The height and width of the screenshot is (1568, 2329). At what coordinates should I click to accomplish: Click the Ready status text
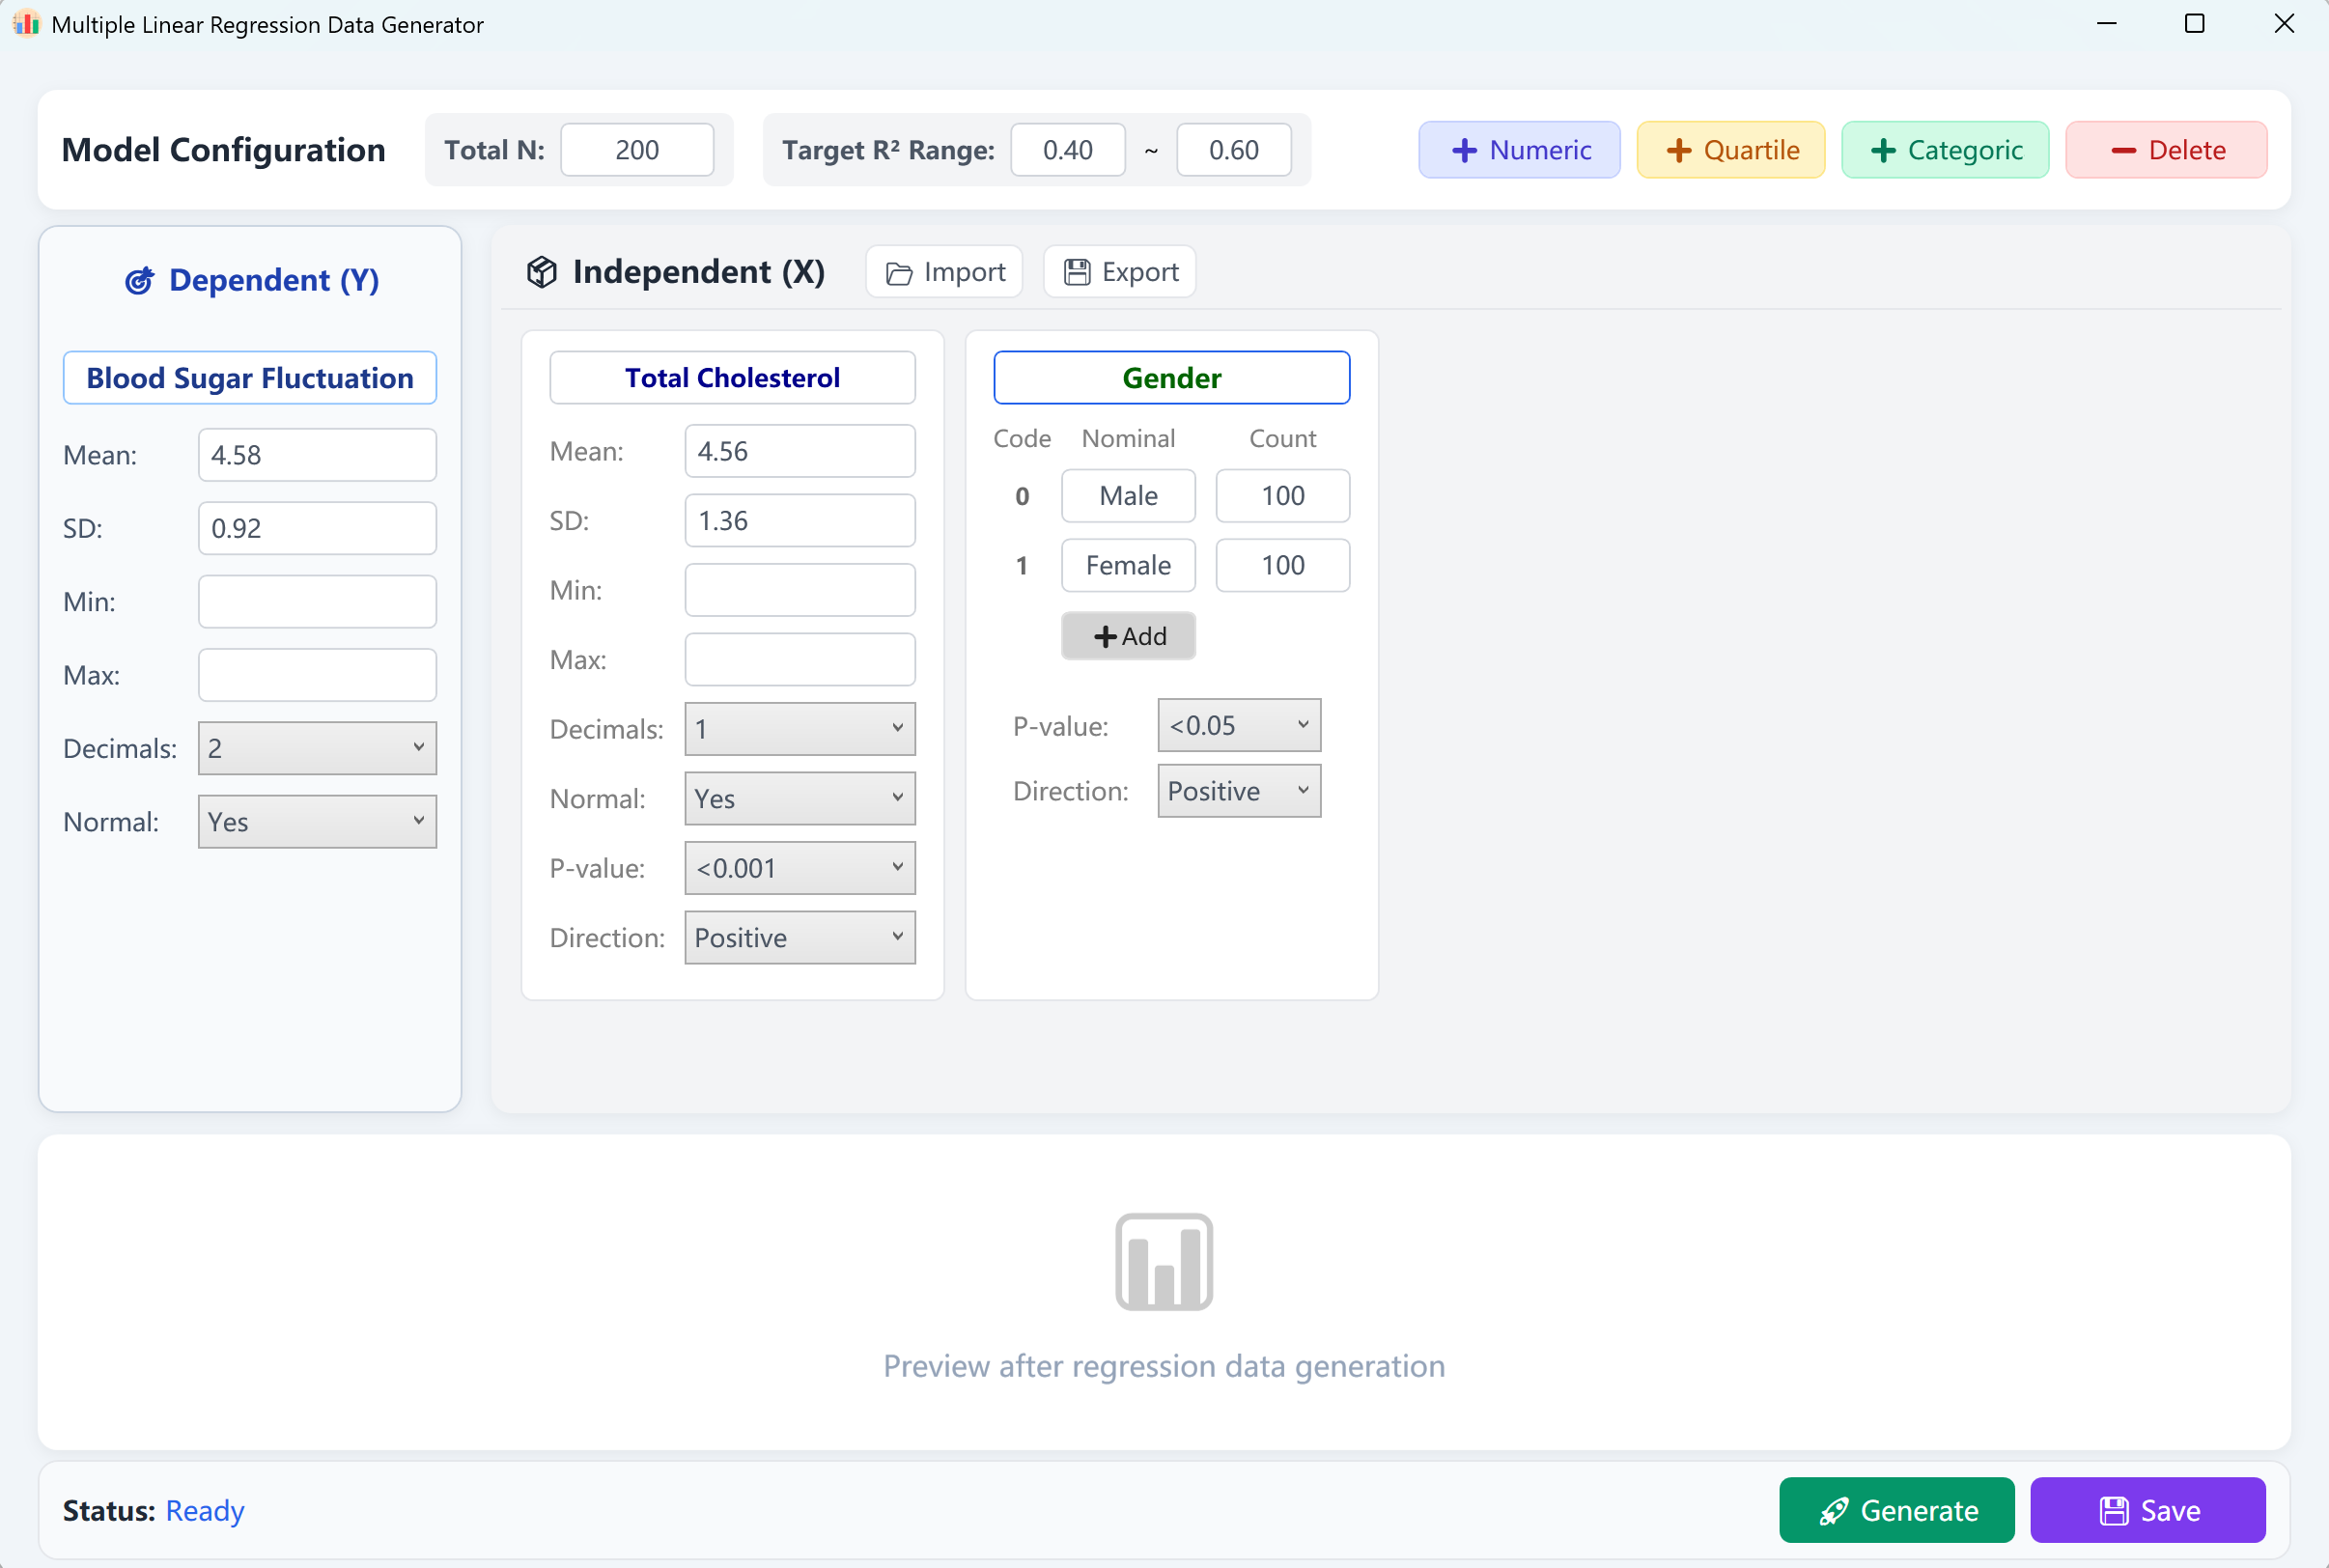(x=205, y=1510)
